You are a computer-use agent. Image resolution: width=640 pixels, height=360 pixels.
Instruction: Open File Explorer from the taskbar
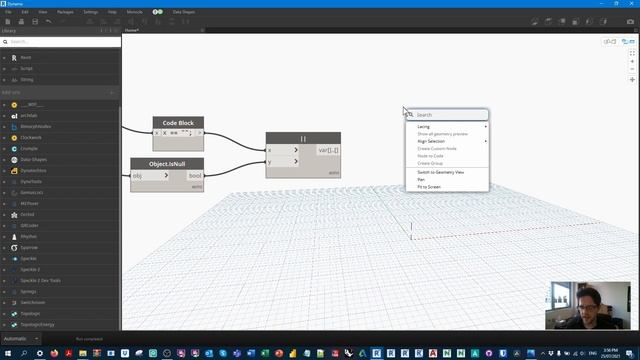click(x=83, y=353)
